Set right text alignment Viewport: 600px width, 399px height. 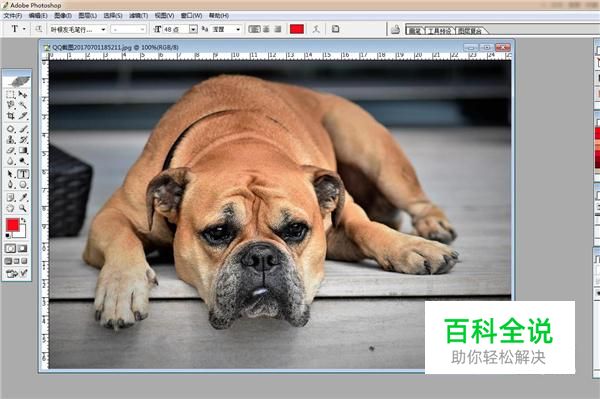tap(277, 29)
